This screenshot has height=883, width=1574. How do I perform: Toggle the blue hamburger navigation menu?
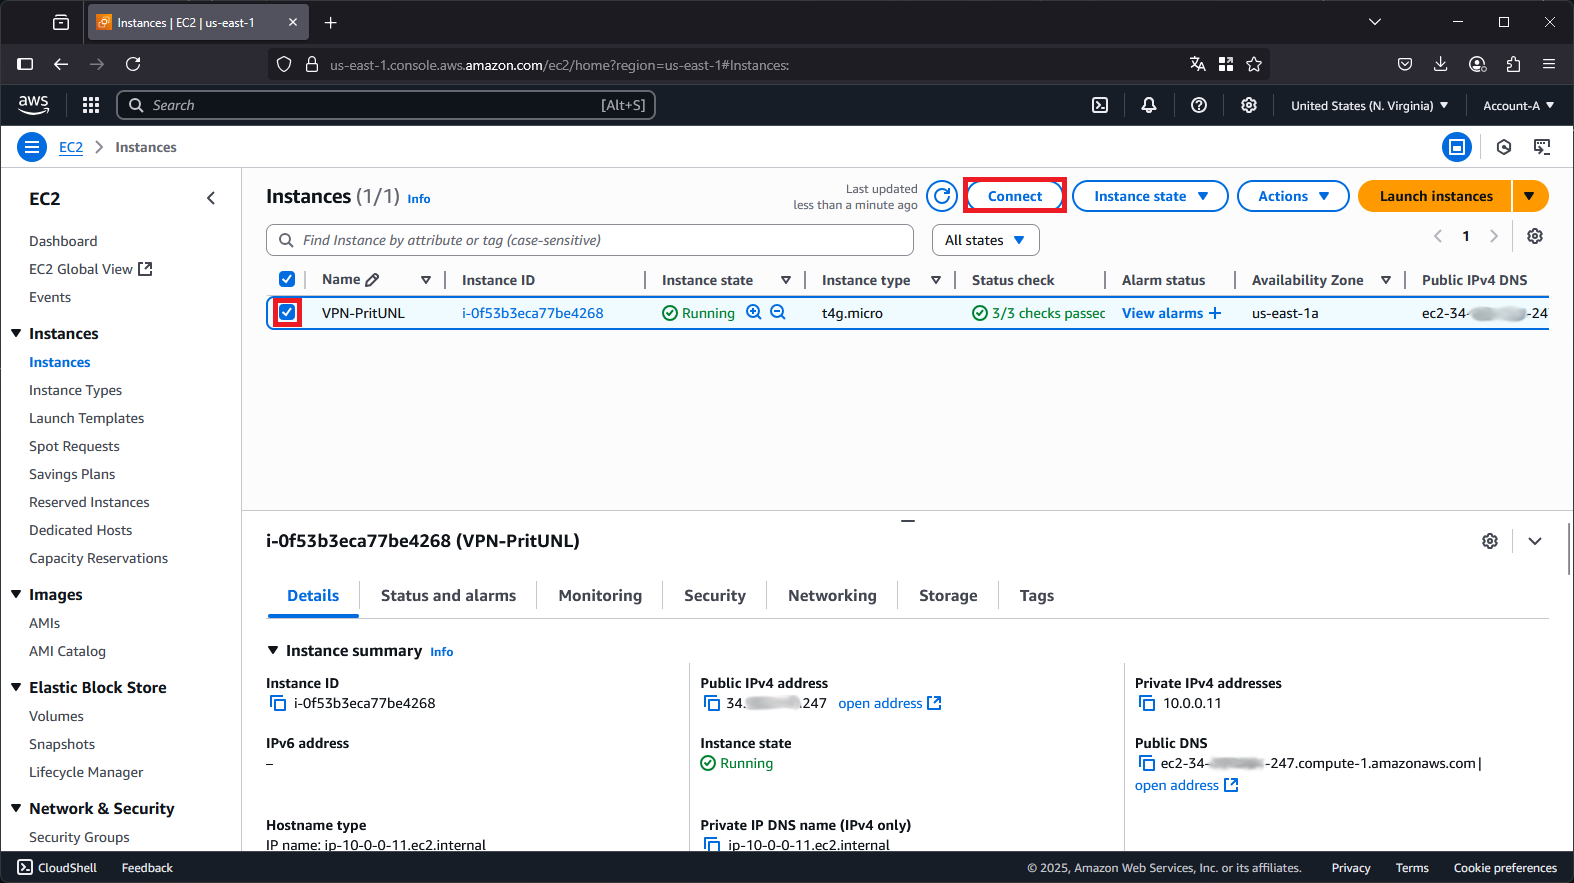tap(32, 147)
